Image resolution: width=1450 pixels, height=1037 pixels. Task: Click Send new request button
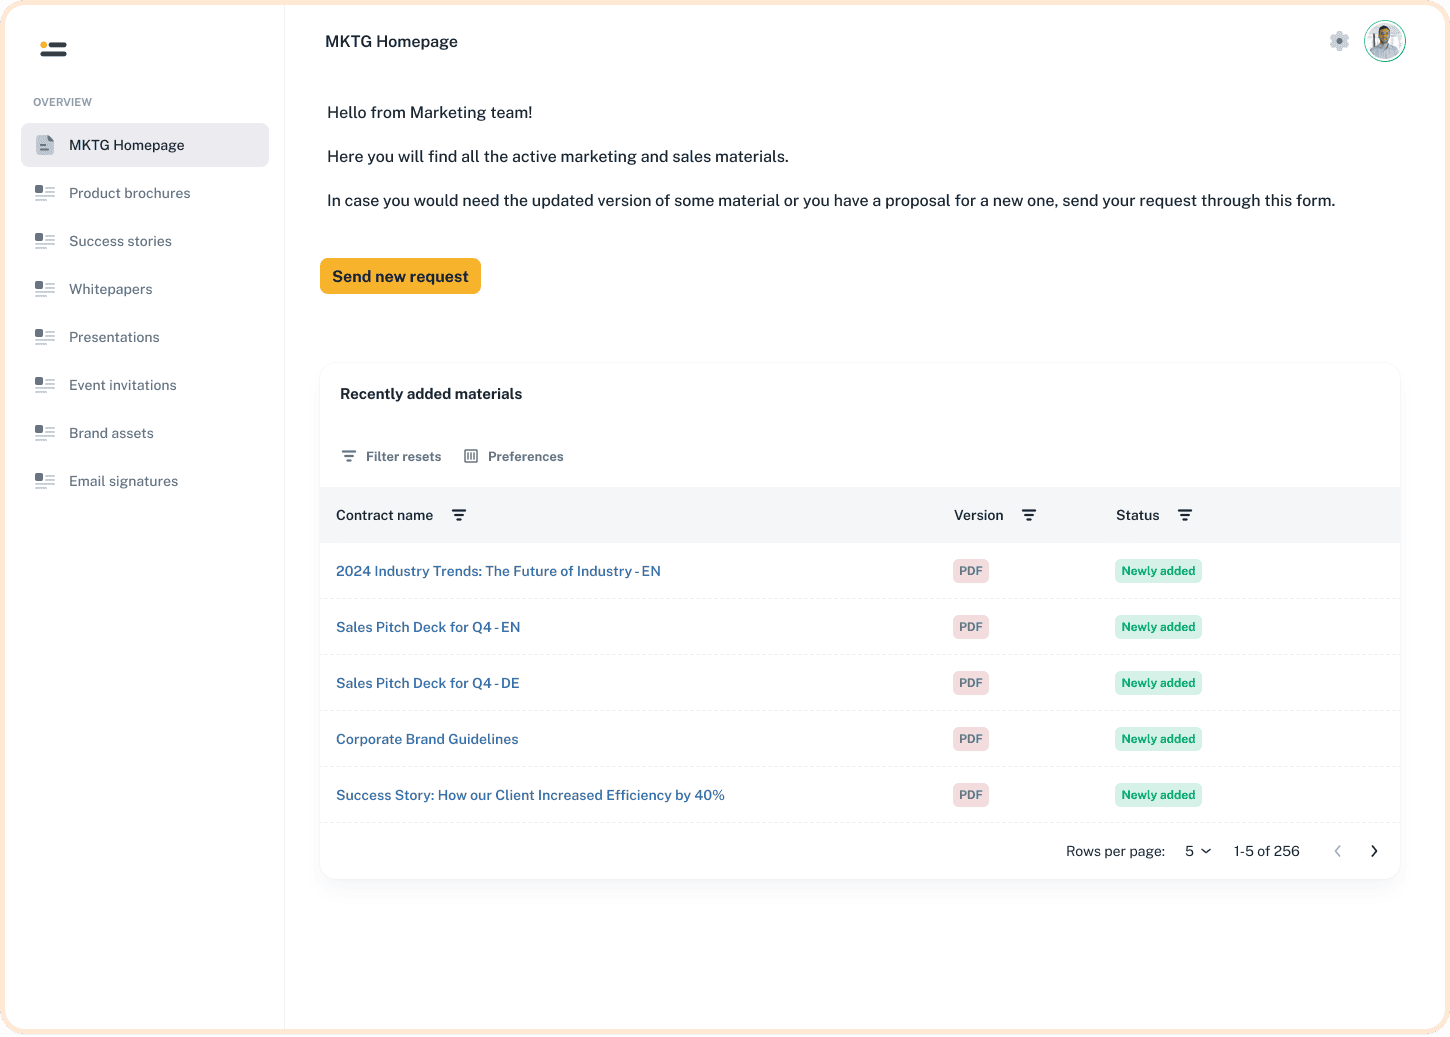400,276
